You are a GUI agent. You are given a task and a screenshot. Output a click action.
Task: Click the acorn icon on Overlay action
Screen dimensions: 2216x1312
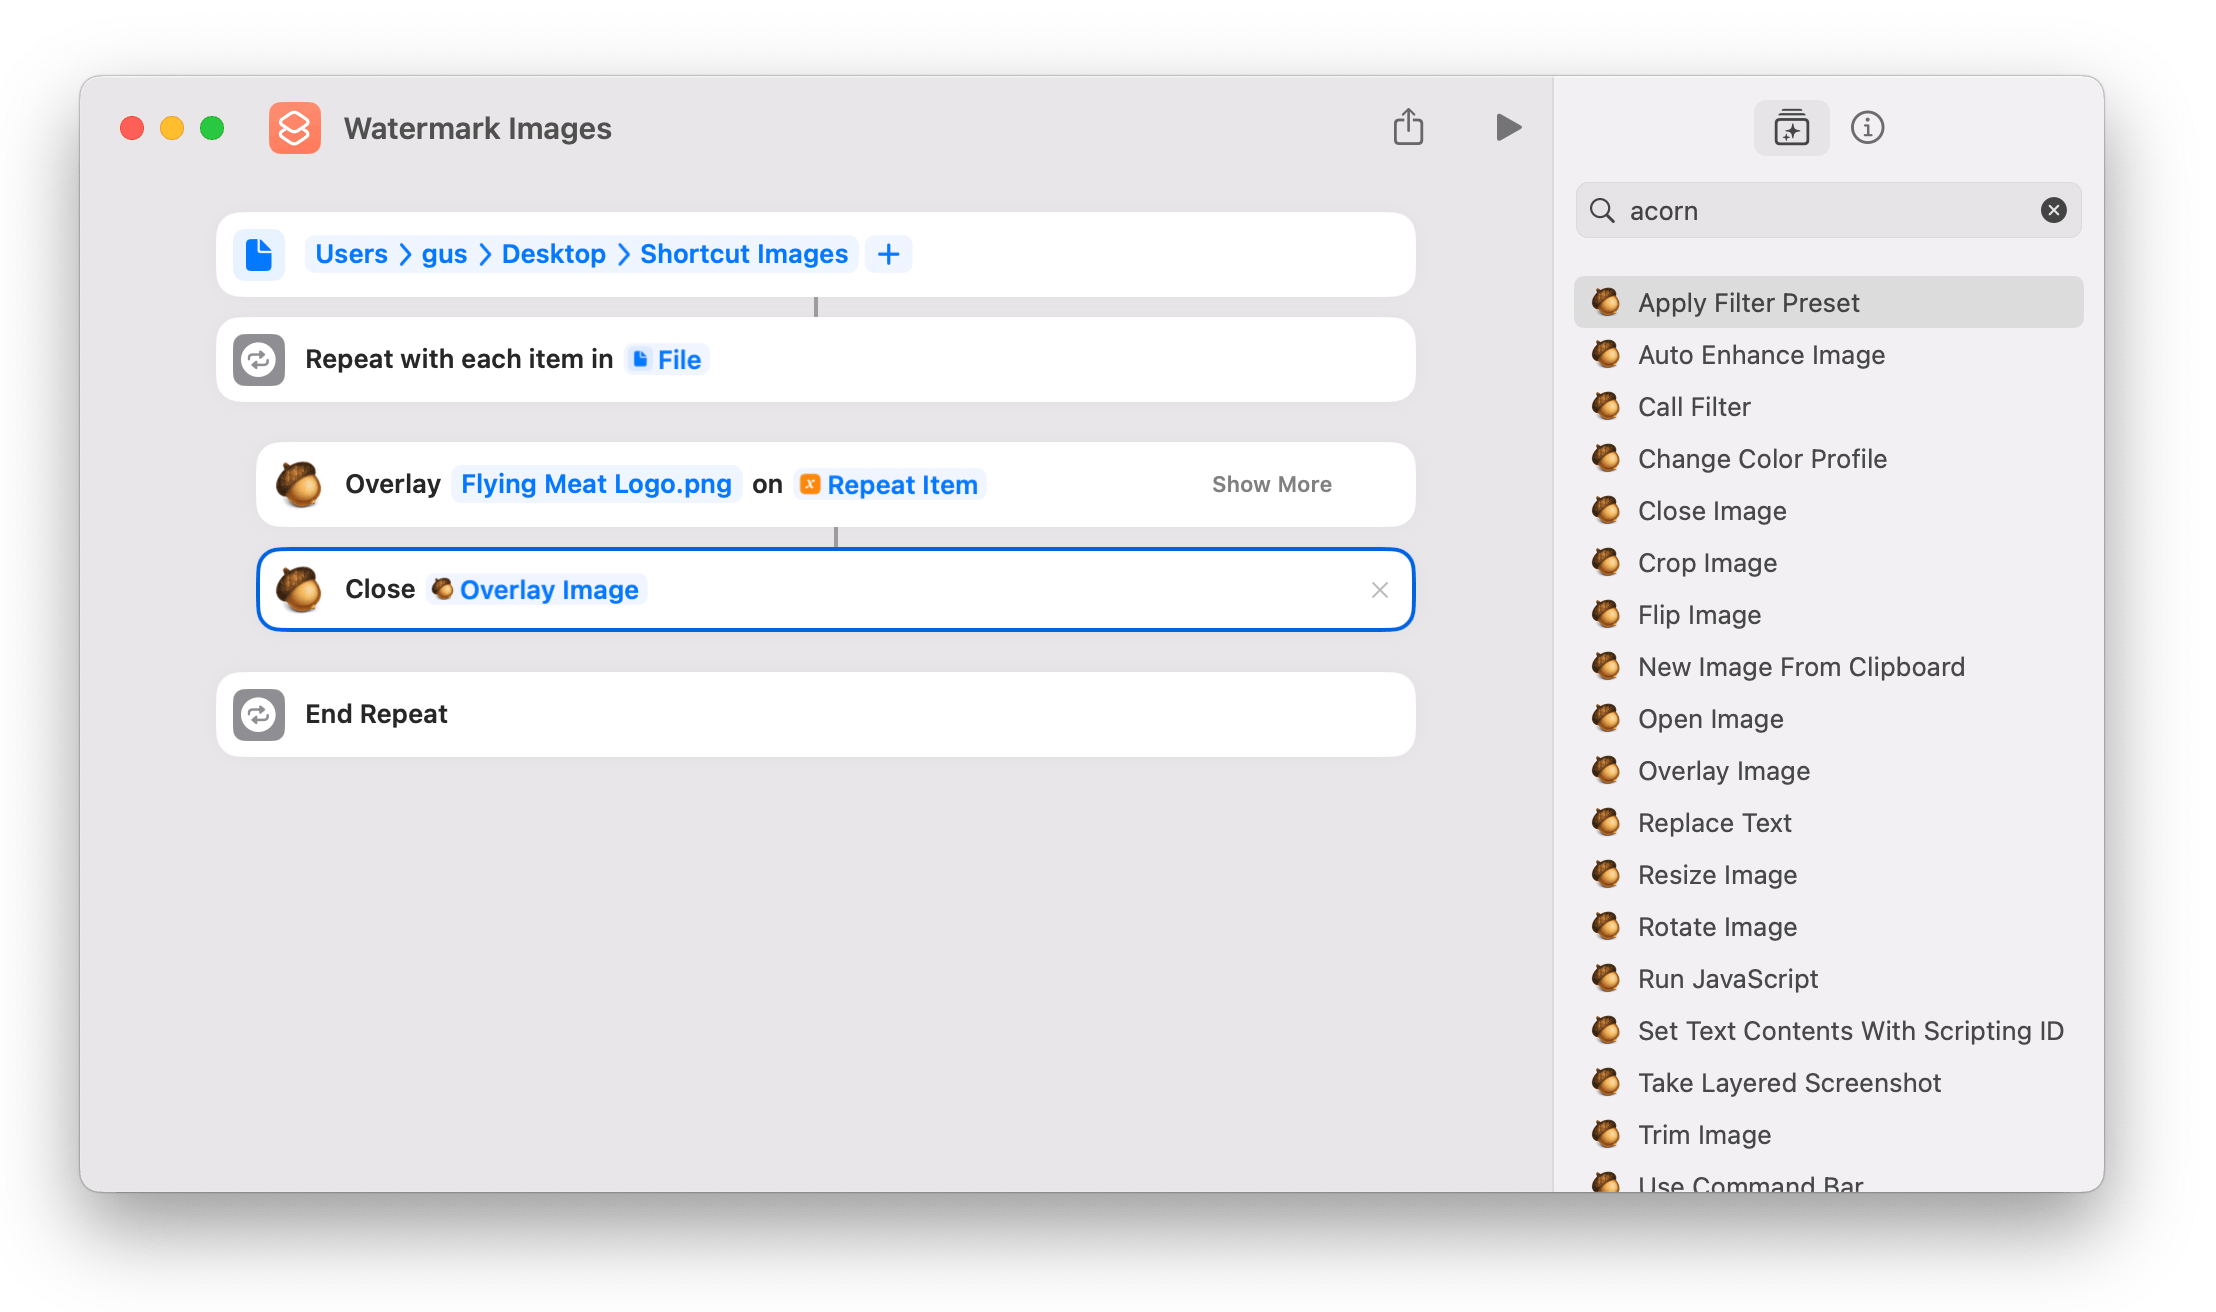point(298,485)
